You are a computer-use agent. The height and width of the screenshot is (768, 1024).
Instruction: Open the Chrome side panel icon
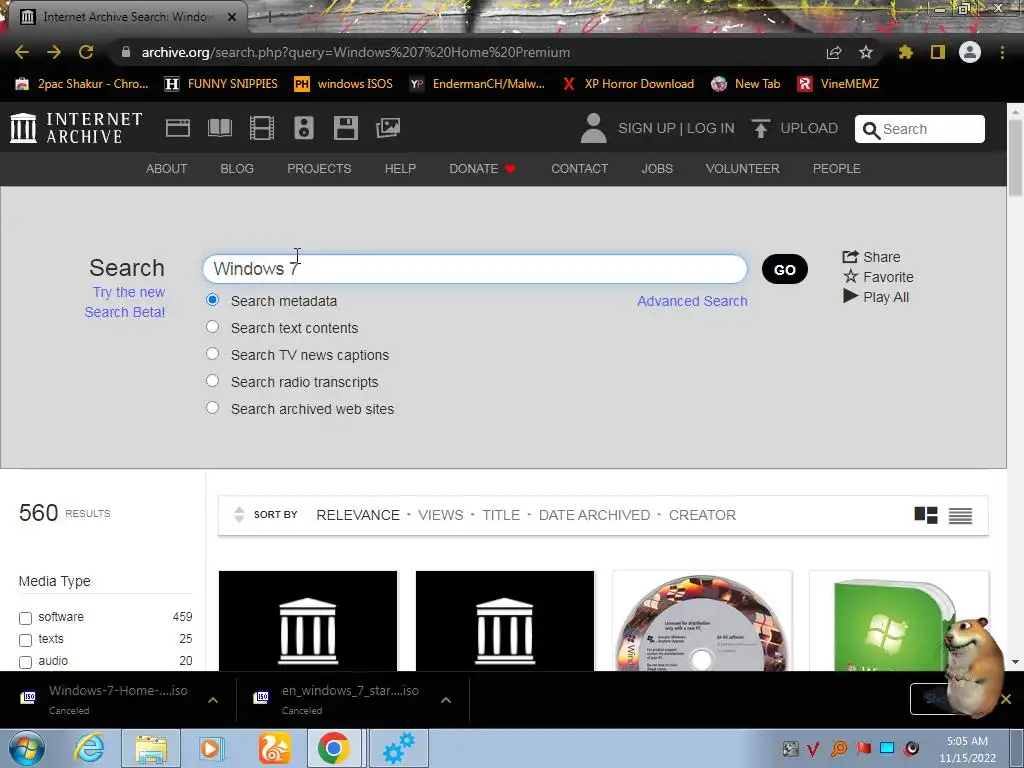tap(938, 52)
